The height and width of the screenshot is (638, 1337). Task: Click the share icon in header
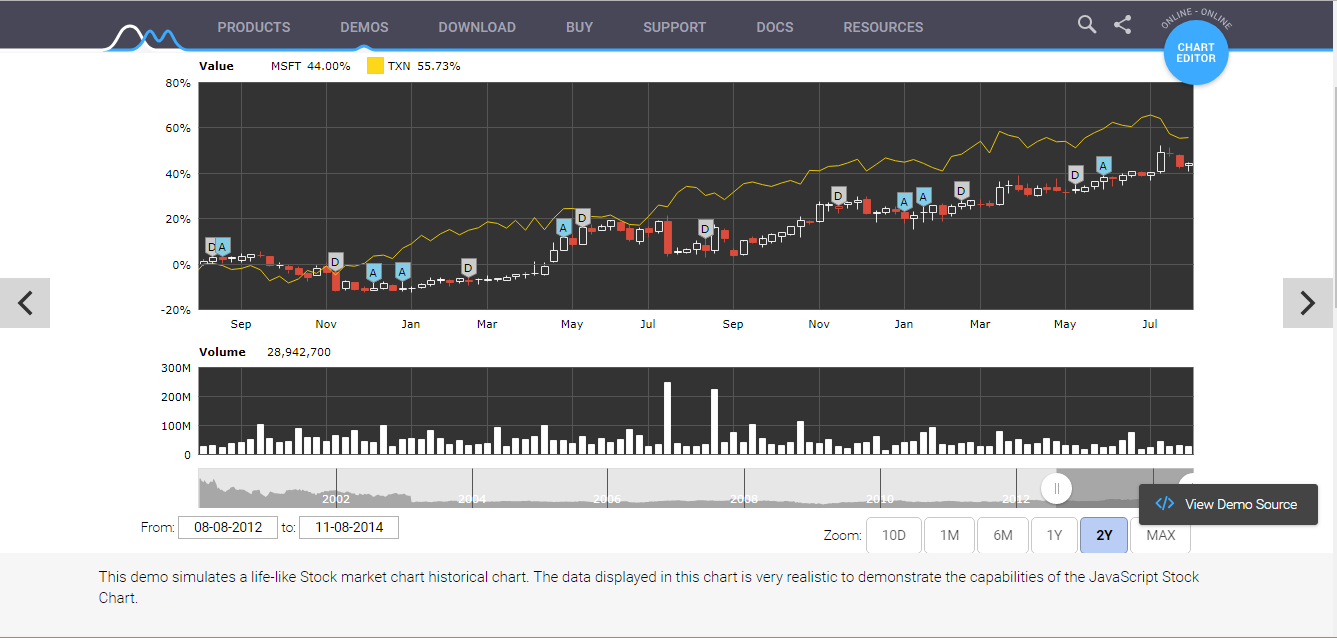click(1122, 25)
